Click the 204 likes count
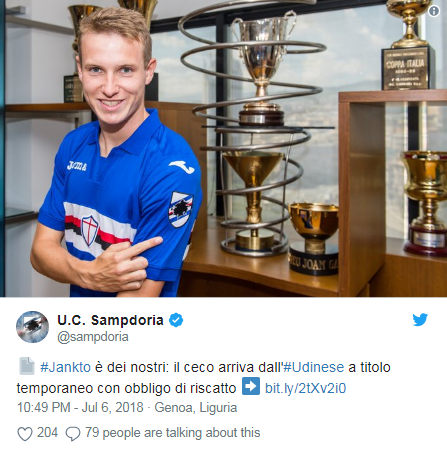This screenshot has width=447, height=452. click(47, 433)
